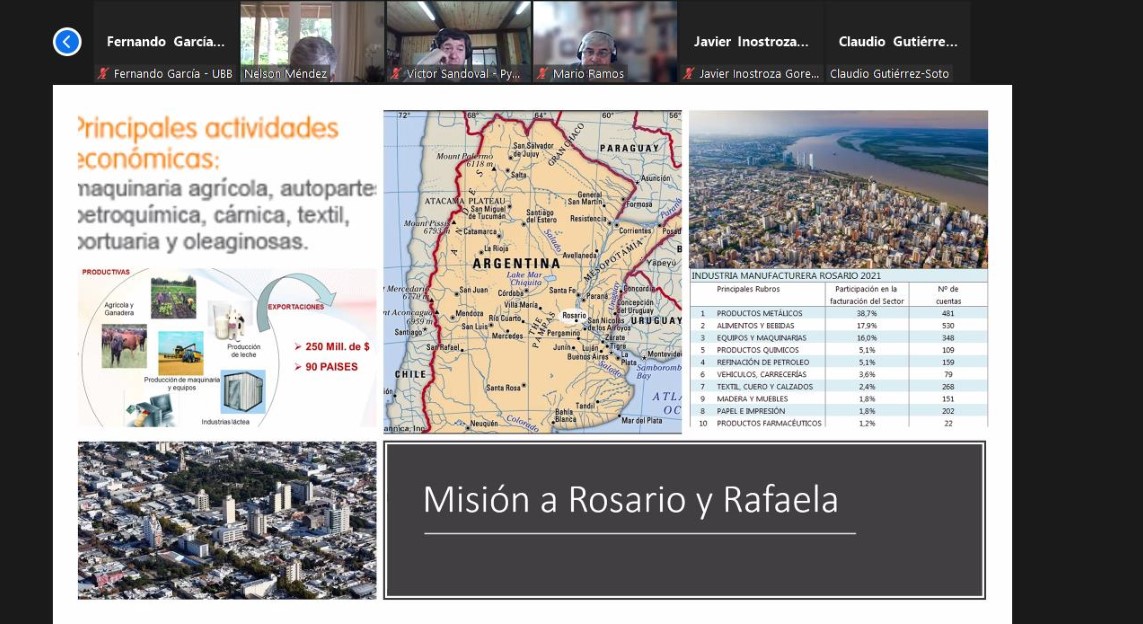The width and height of the screenshot is (1143, 624).
Task: Click the 530 accounts value in the table
Action: click(948, 326)
